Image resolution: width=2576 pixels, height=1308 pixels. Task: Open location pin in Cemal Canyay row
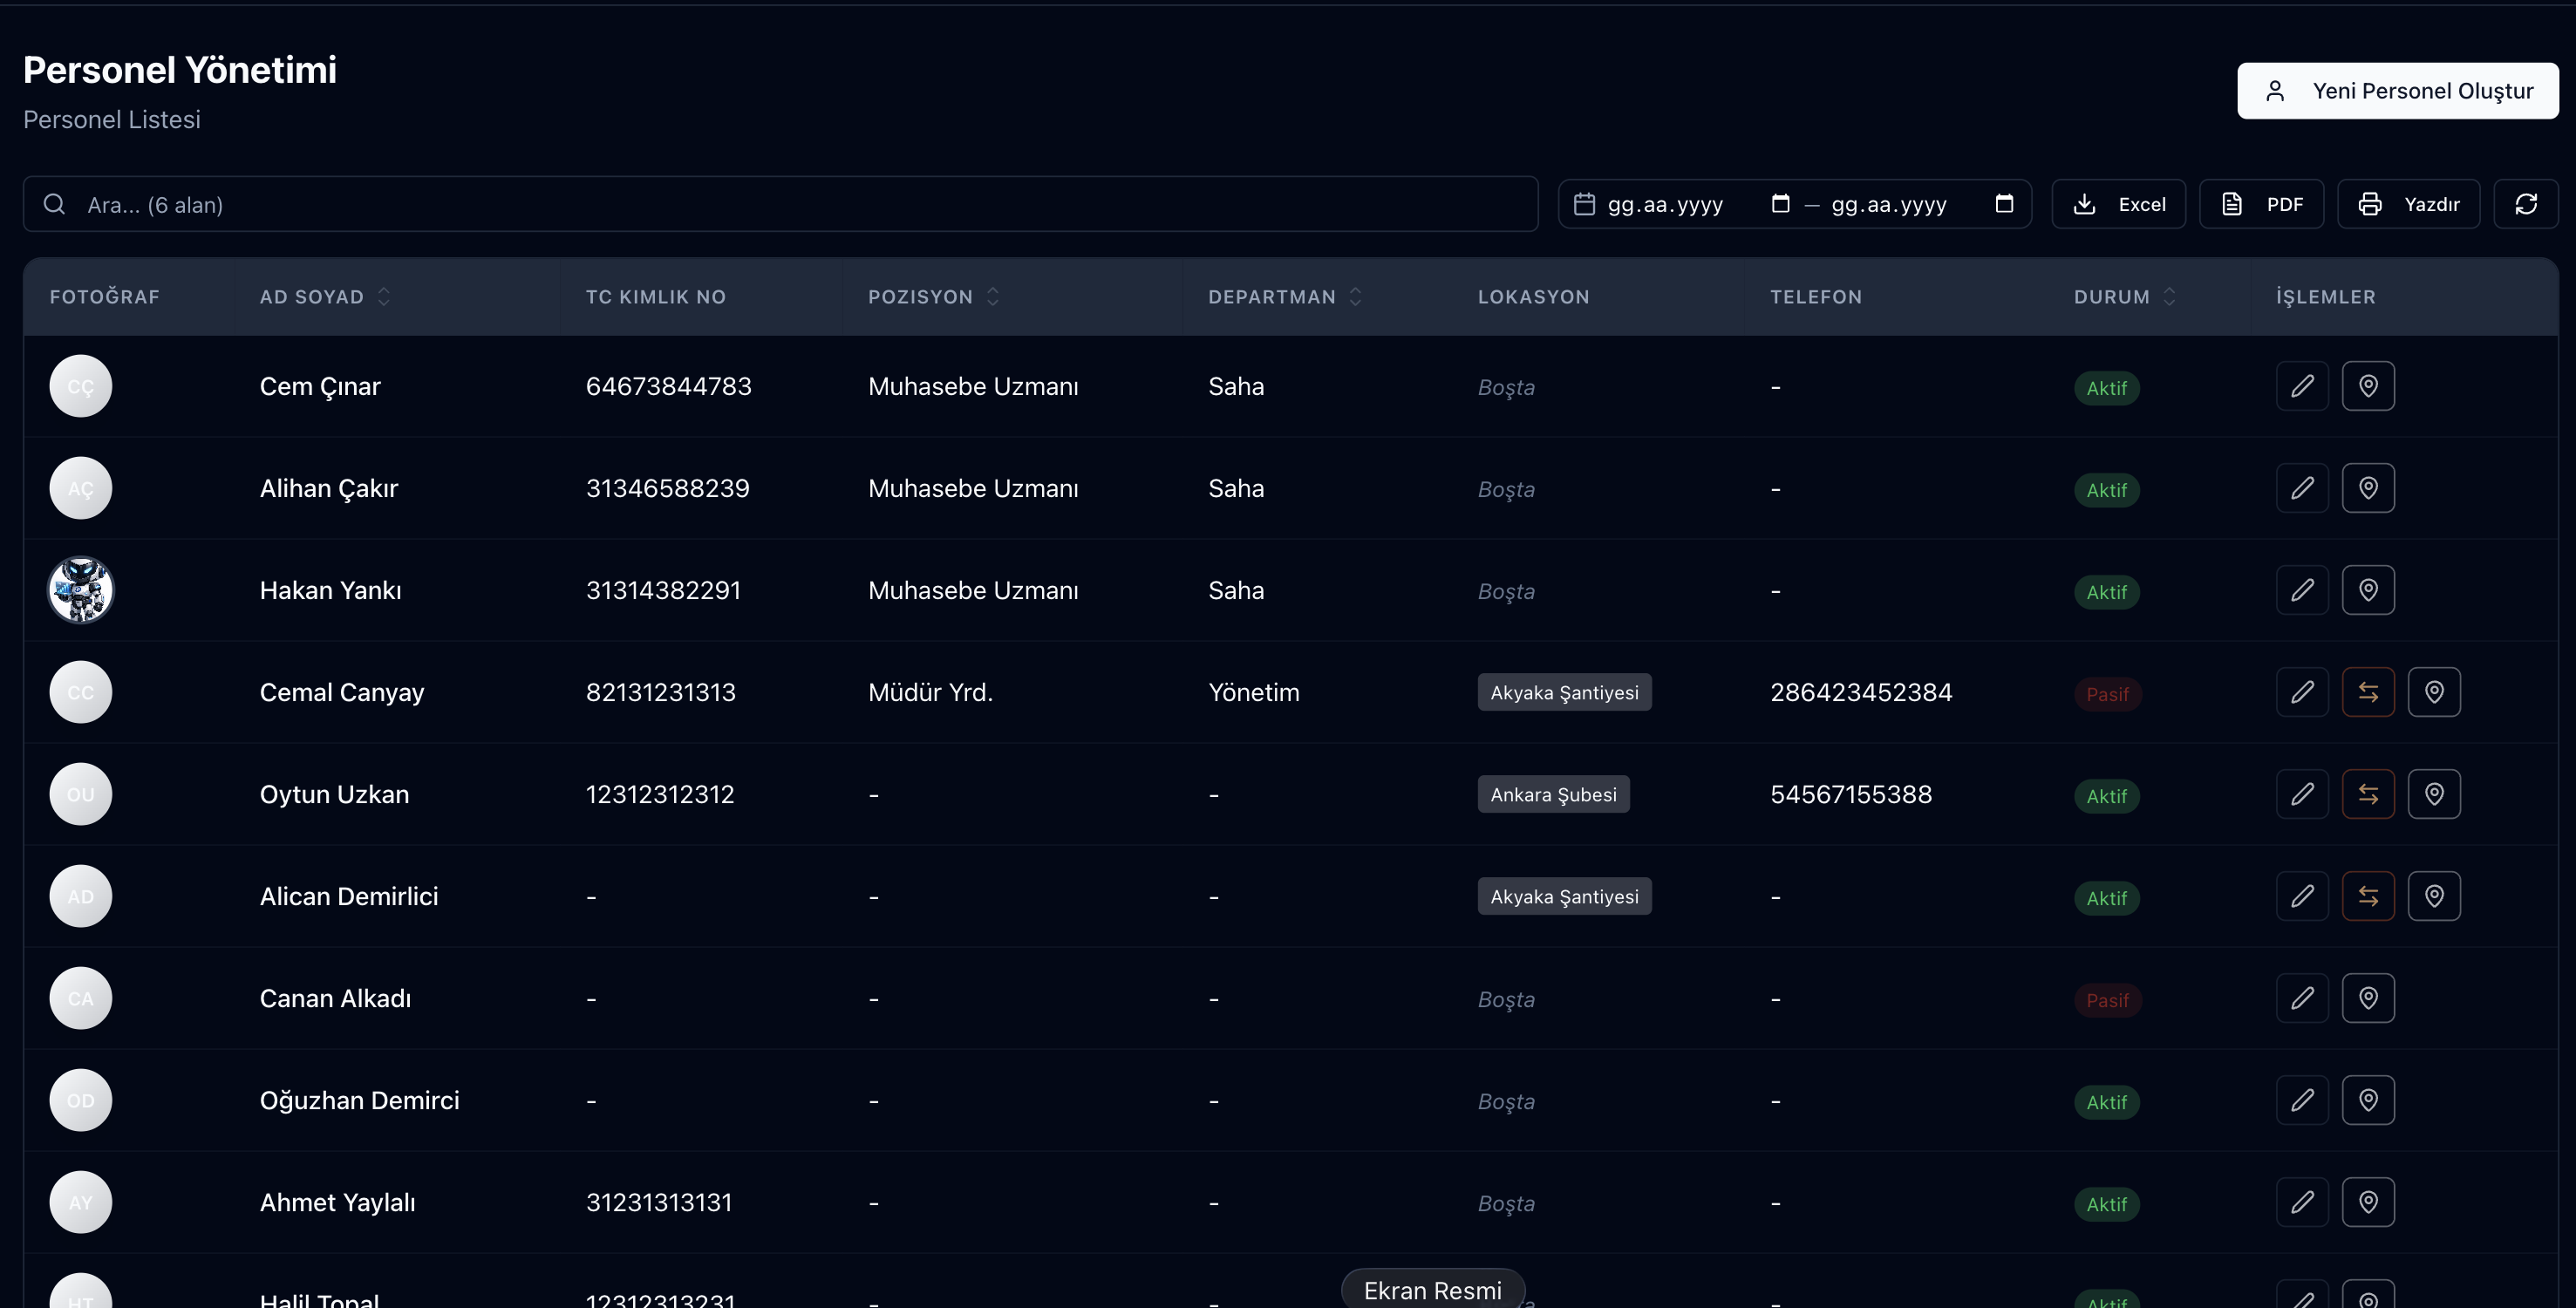(2434, 692)
